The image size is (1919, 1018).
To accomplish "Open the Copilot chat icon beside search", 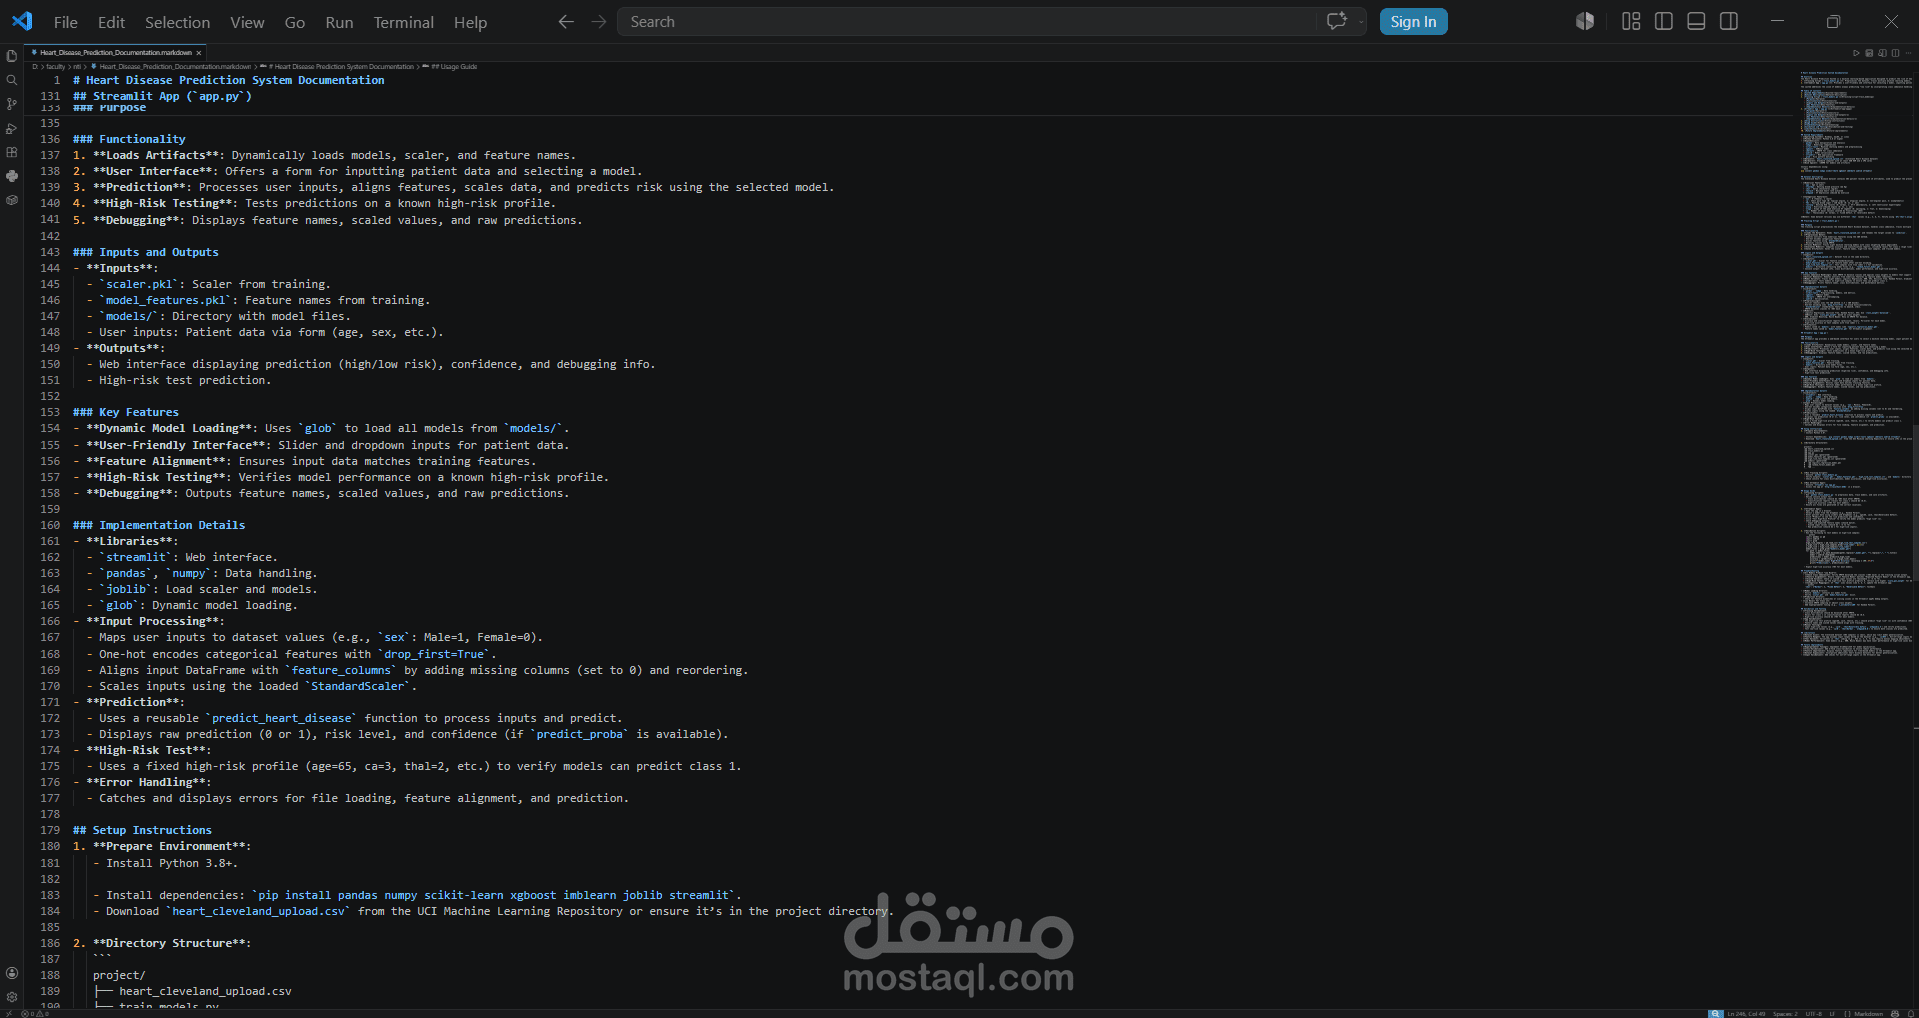I will pyautogui.click(x=1336, y=21).
